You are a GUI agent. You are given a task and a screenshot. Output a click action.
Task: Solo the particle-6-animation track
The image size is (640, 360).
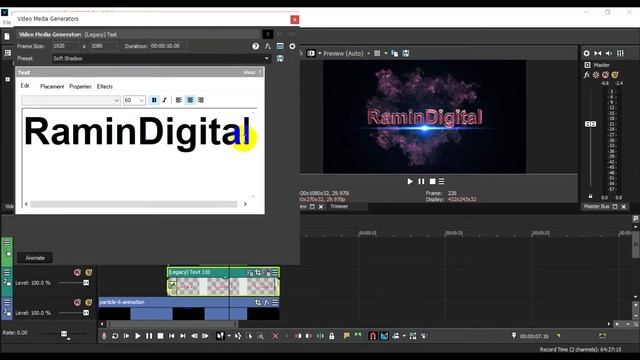click(x=89, y=302)
